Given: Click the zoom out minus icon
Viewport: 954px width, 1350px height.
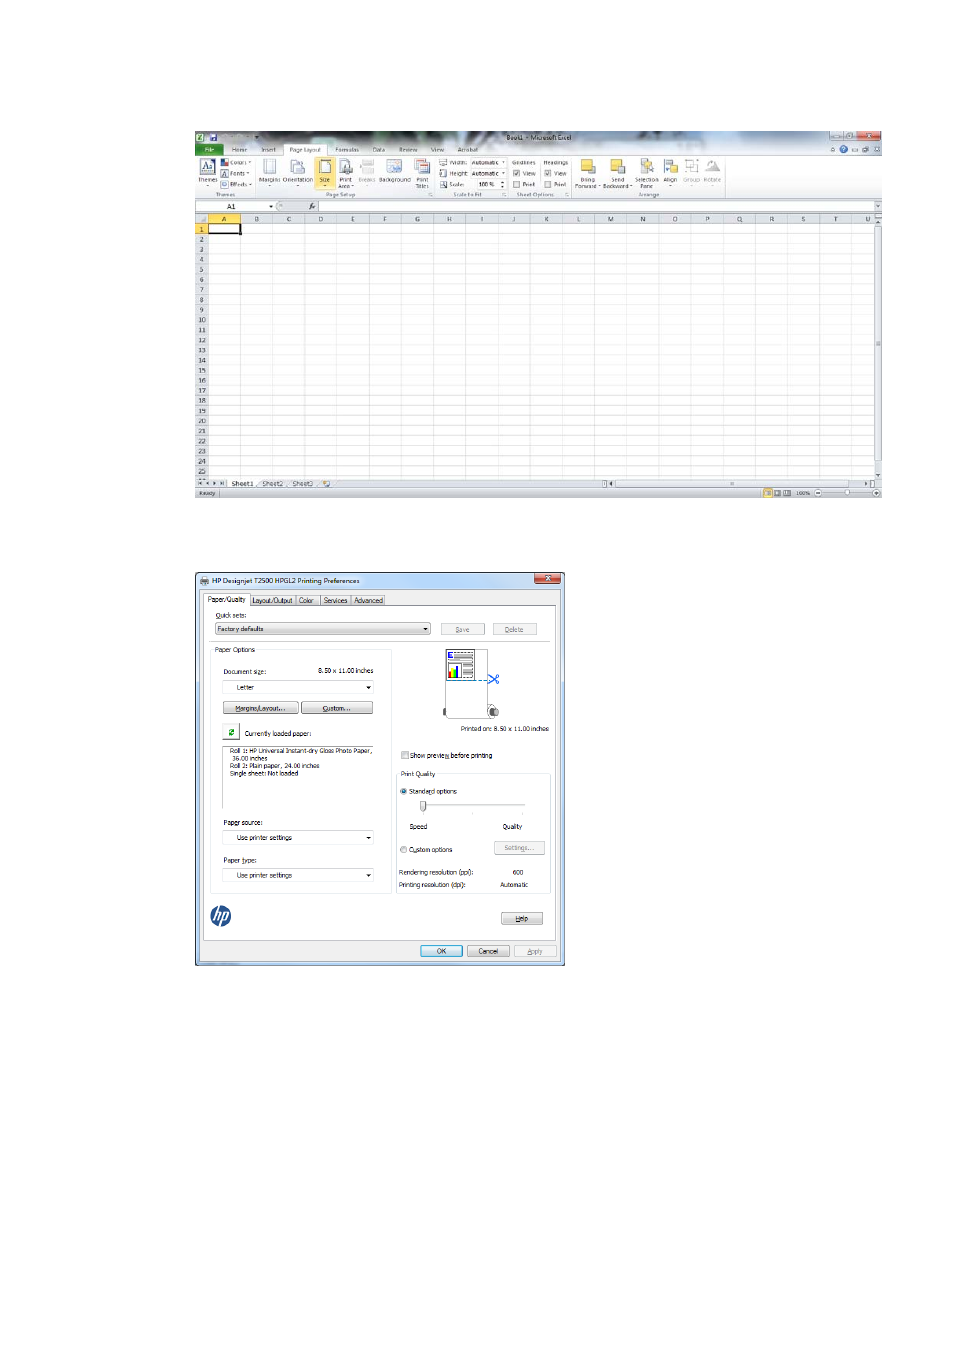Looking at the screenshot, I should (x=818, y=493).
